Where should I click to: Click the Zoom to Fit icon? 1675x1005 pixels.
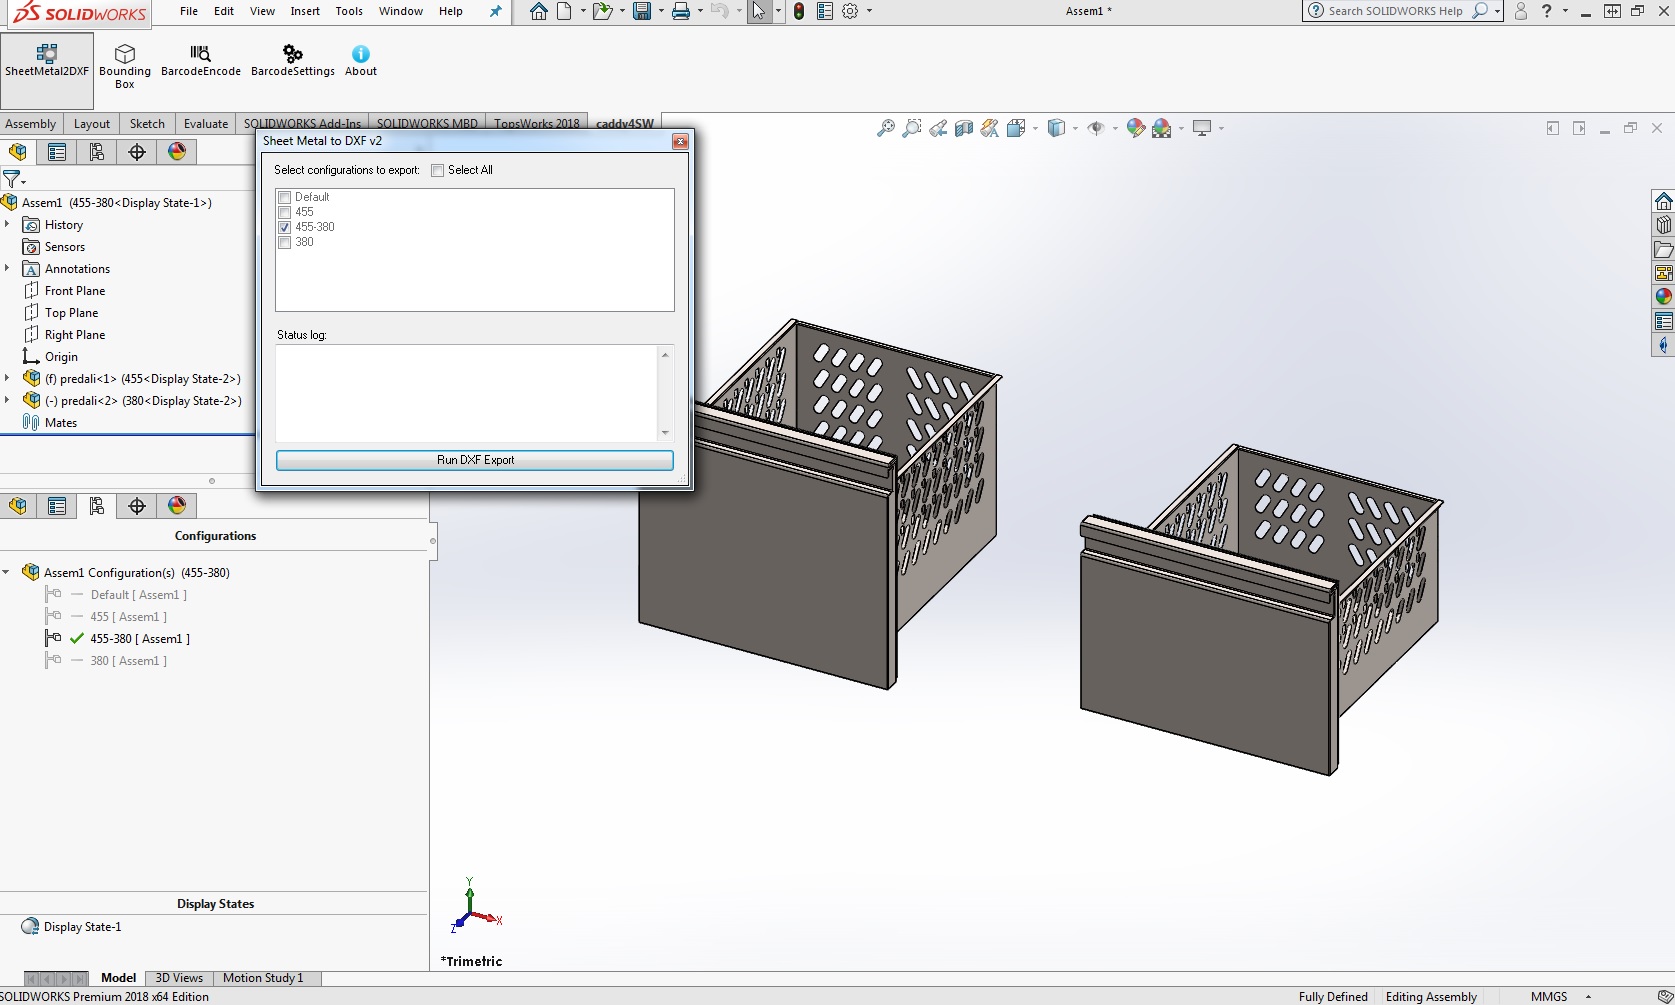tap(886, 128)
